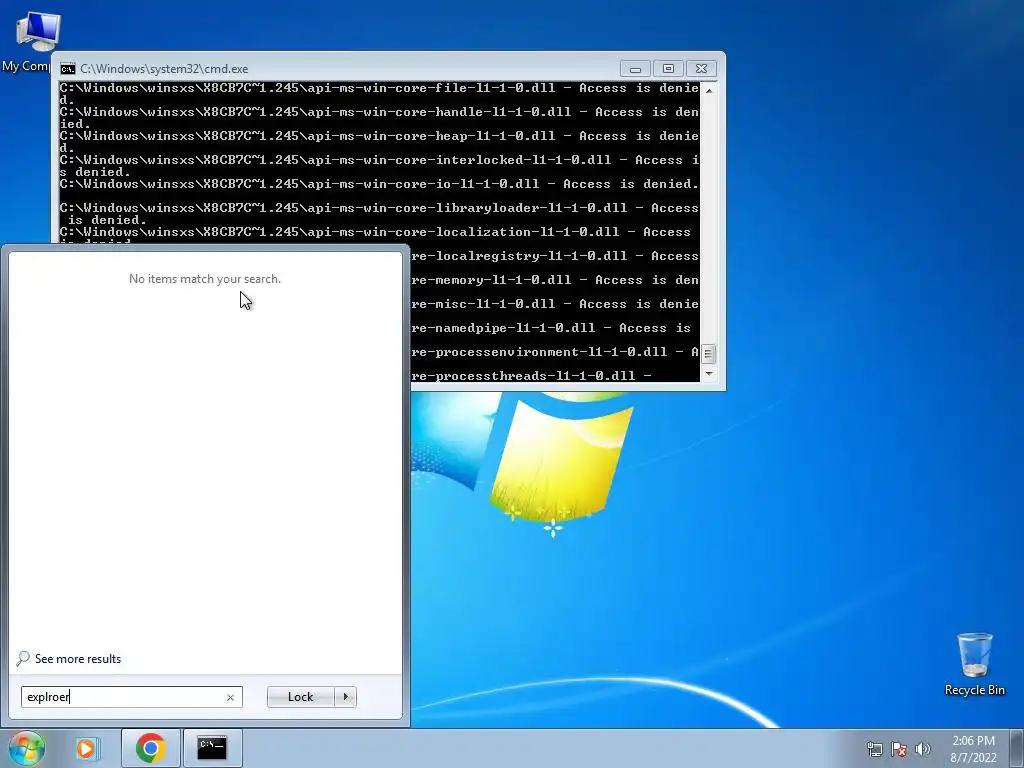Minimize the cmd.exe window
Image resolution: width=1024 pixels, height=768 pixels.
[635, 69]
